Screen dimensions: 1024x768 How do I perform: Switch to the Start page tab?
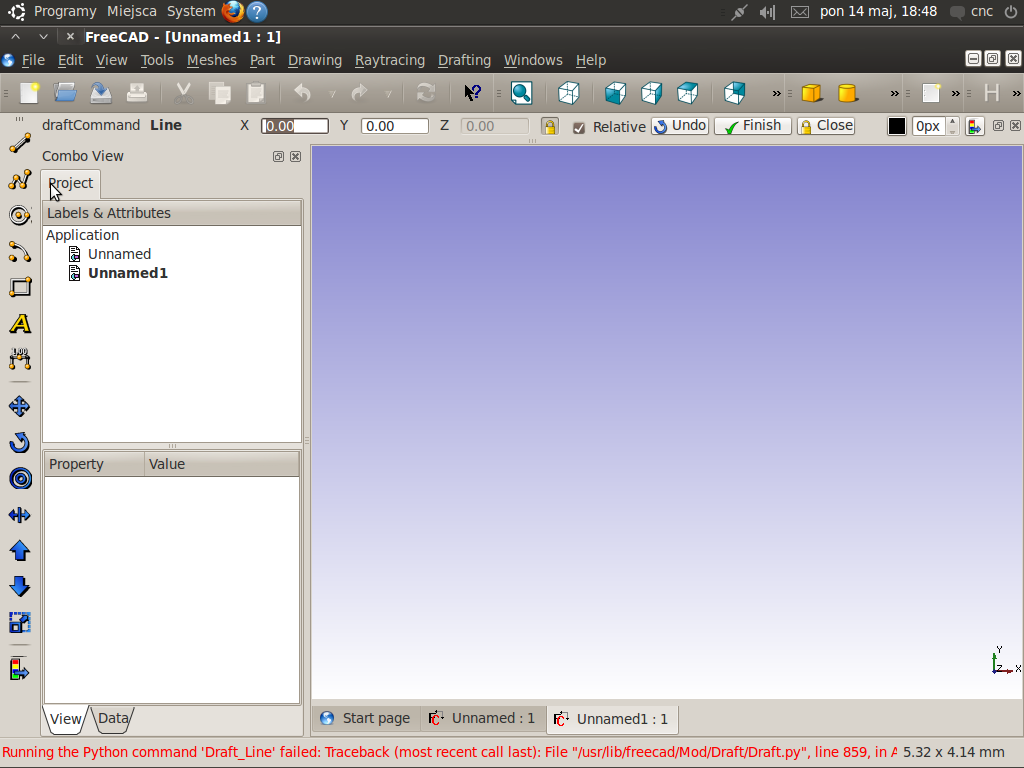click(x=366, y=718)
